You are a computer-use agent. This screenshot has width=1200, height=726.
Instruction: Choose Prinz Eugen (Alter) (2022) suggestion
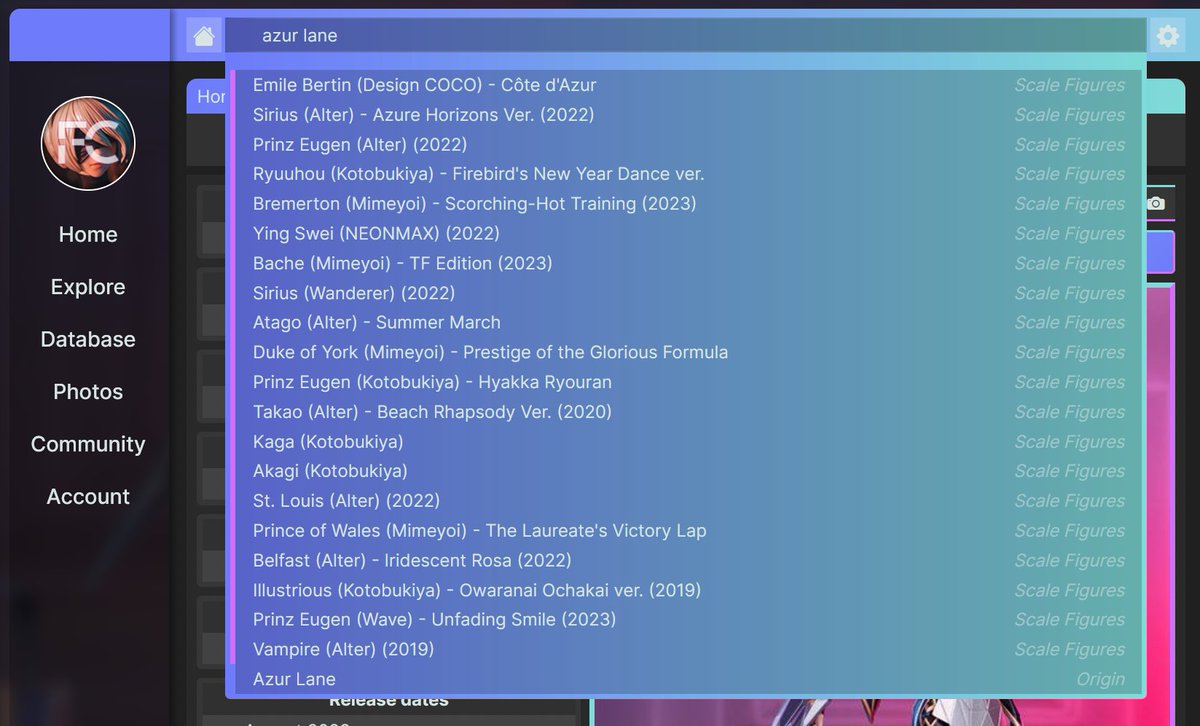(689, 144)
